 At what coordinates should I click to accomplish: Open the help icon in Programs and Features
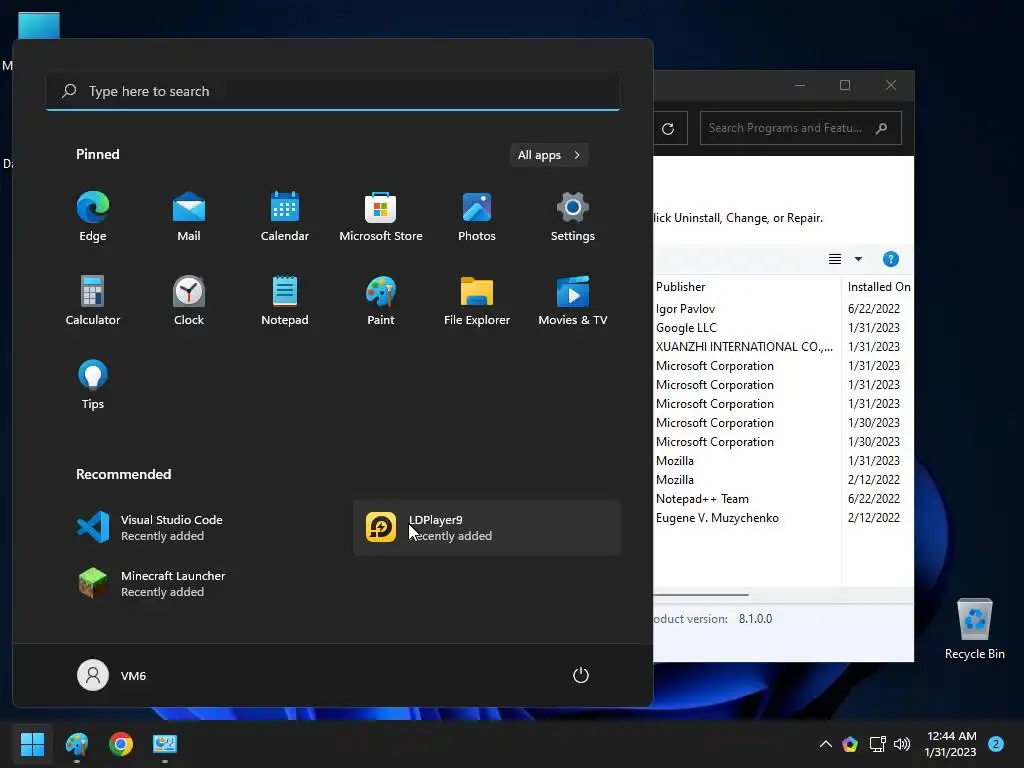(890, 259)
